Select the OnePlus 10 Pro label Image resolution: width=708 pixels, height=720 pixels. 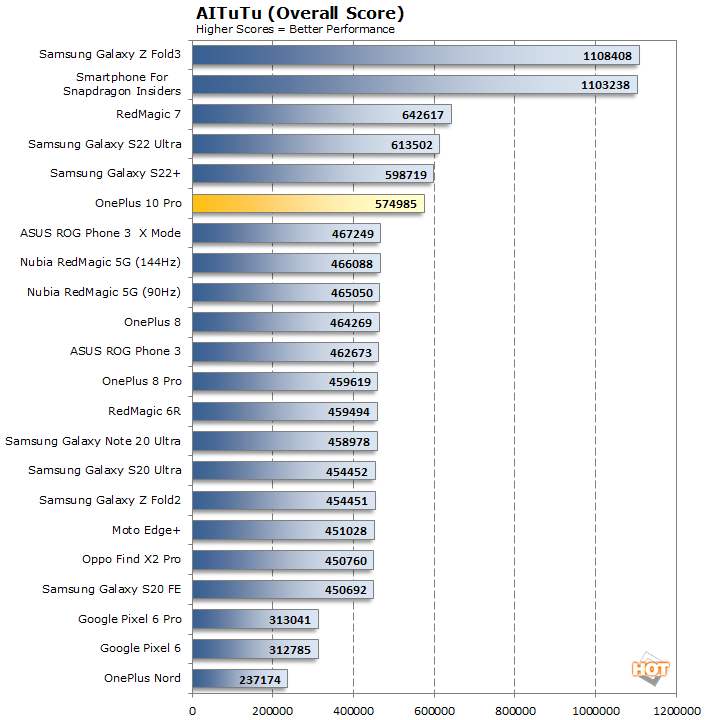tap(138, 203)
